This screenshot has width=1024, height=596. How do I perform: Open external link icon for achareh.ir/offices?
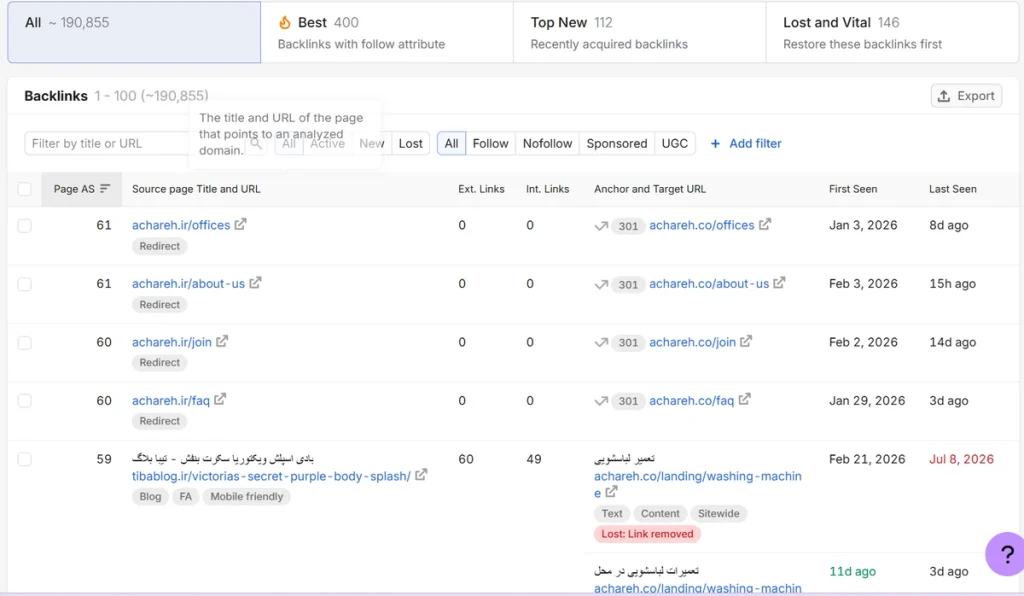[240, 224]
